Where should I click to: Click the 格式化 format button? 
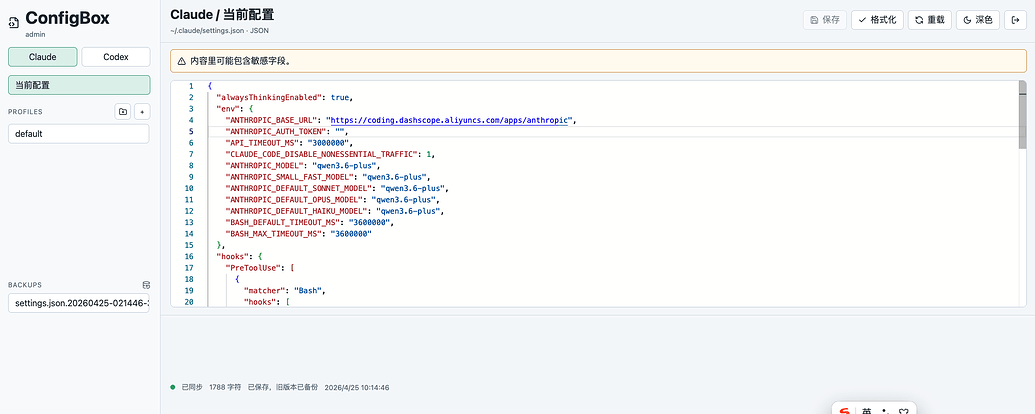point(877,20)
